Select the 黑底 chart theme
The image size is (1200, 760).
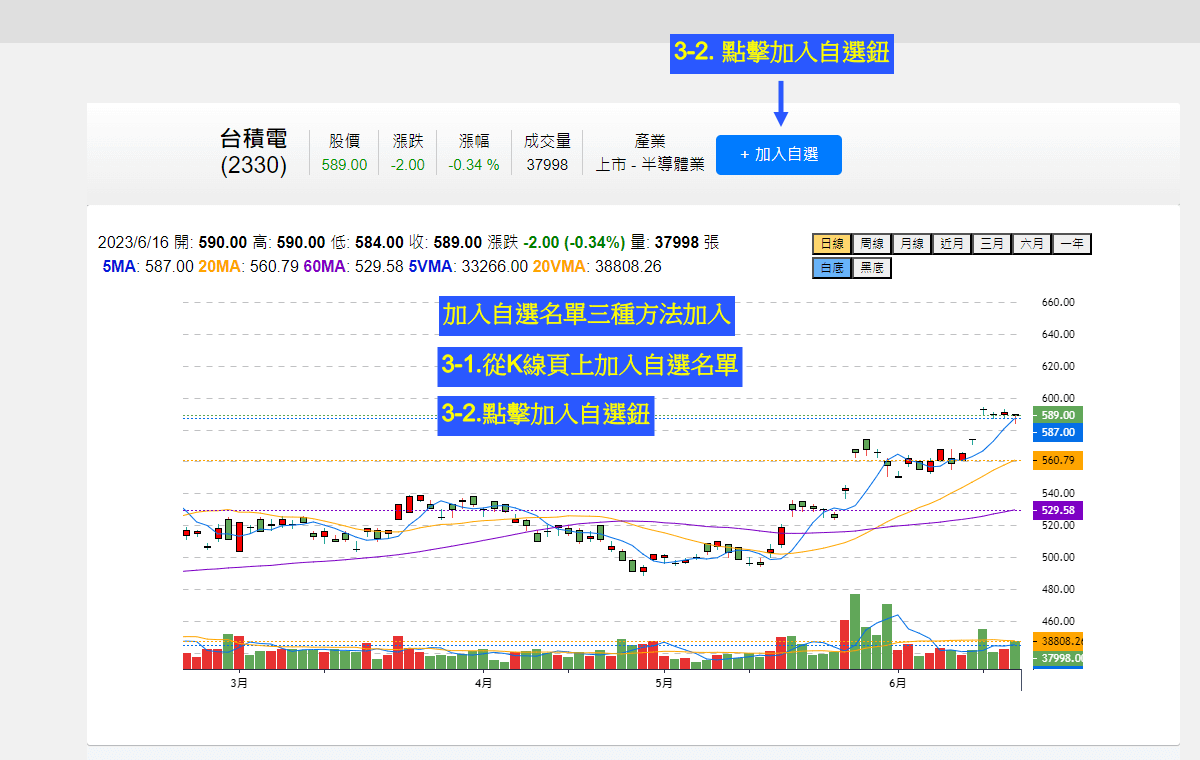871,268
